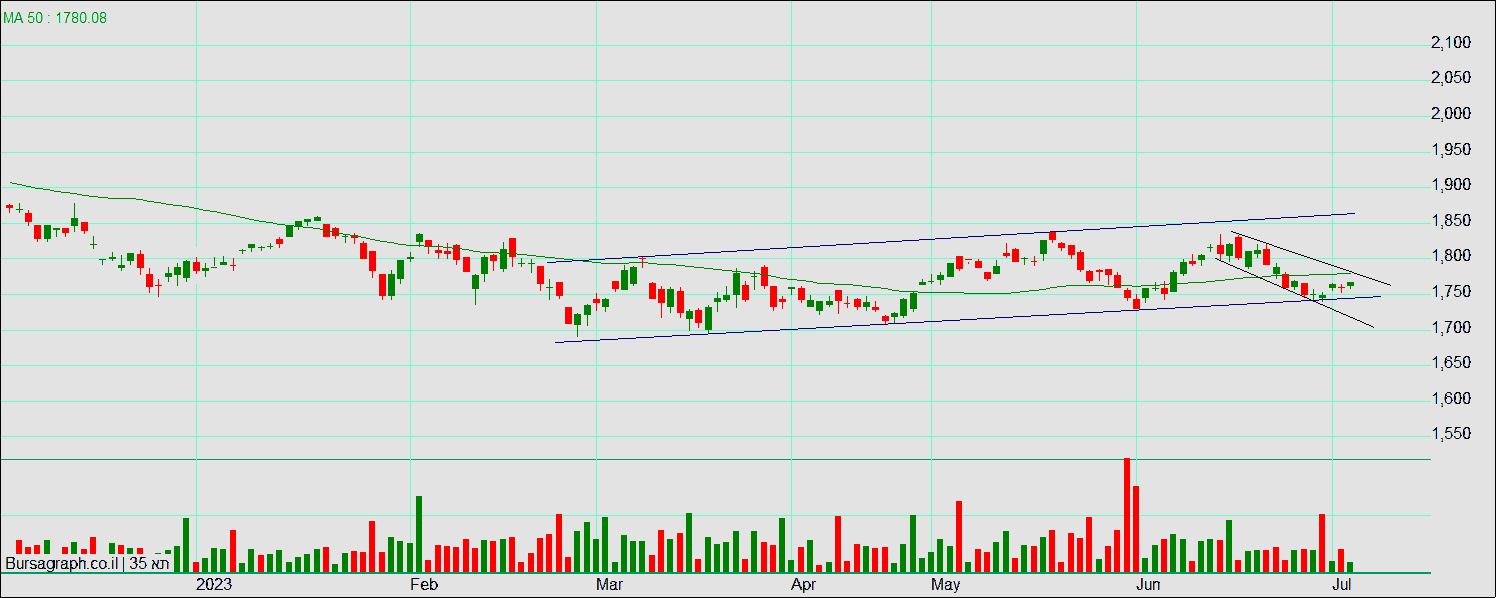1496x598 pixels.
Task: Select the 2023 date axis label
Action: (x=215, y=584)
